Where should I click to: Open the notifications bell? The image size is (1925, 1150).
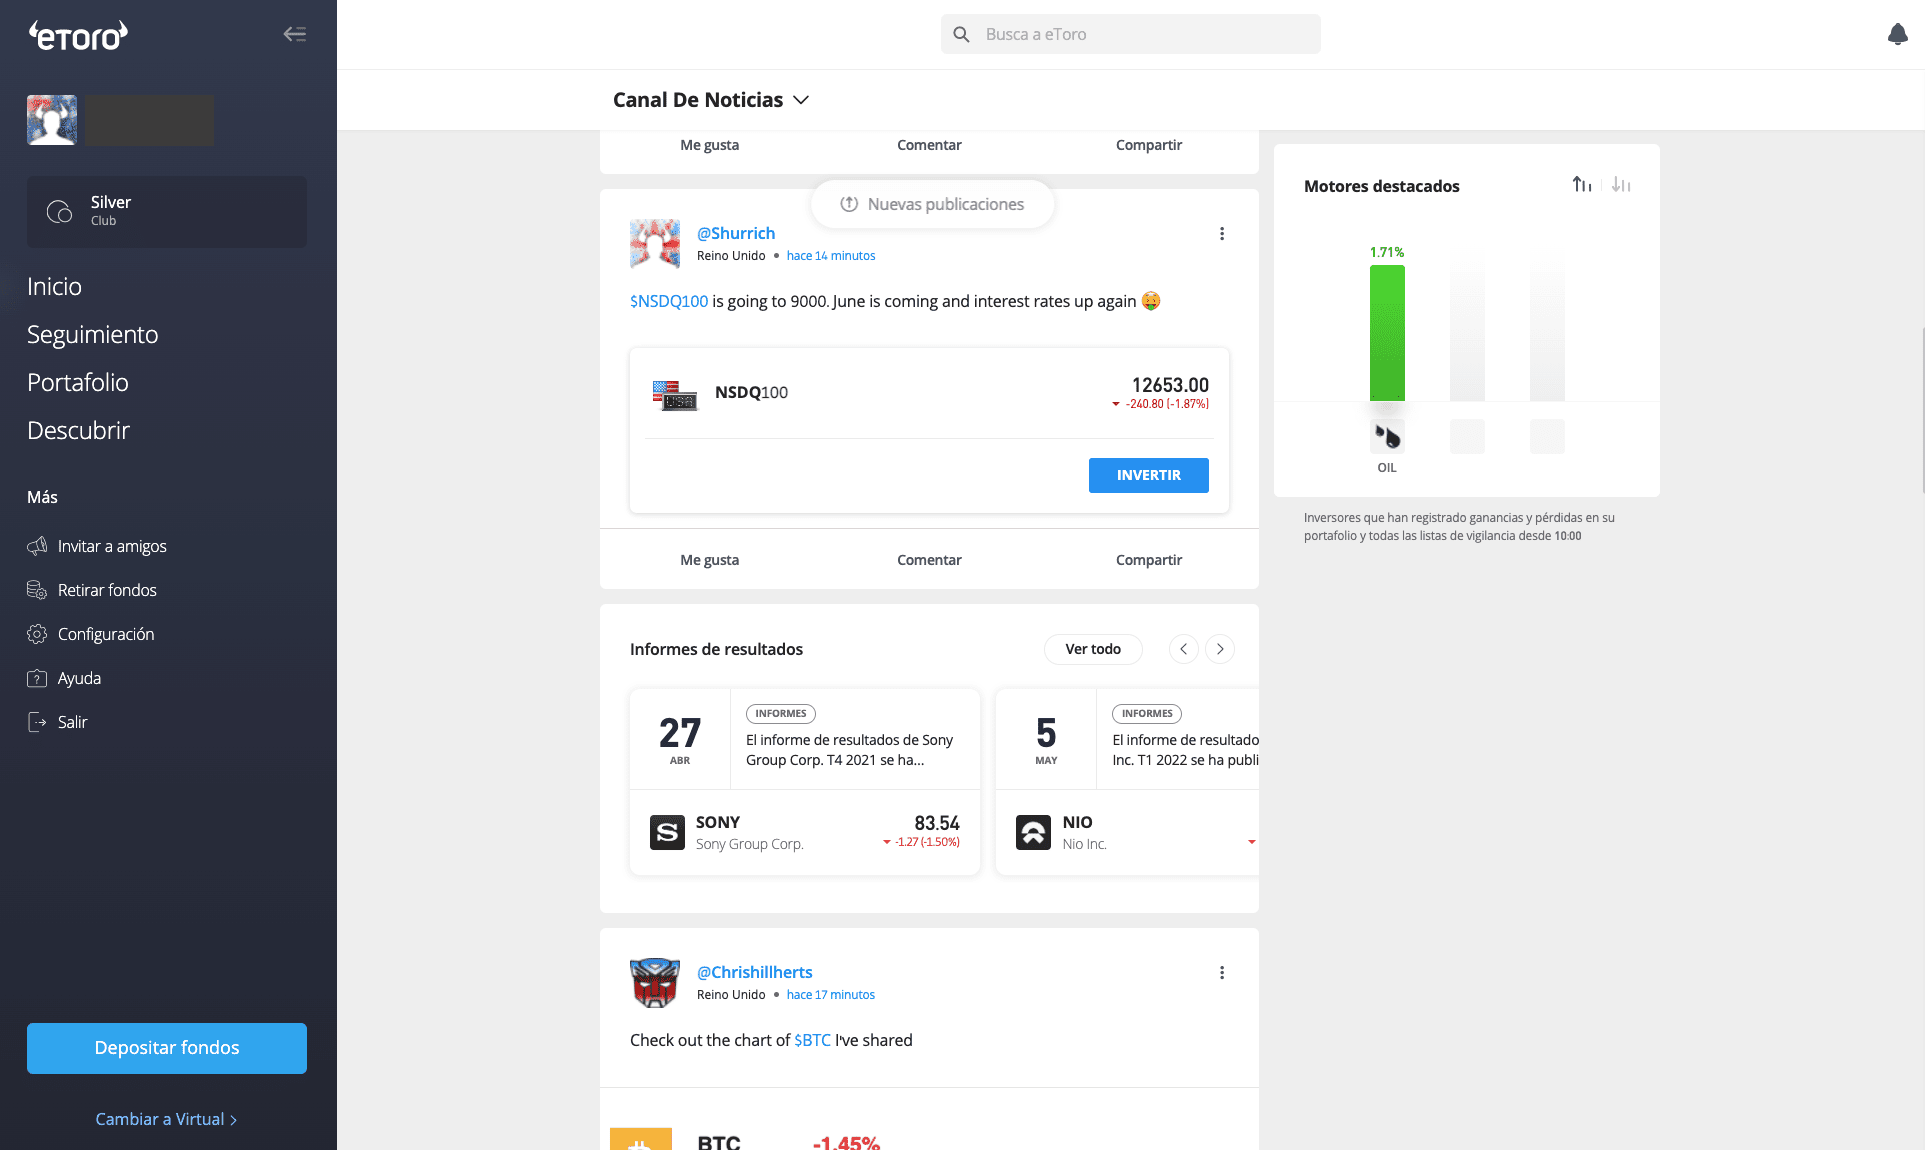point(1897,34)
